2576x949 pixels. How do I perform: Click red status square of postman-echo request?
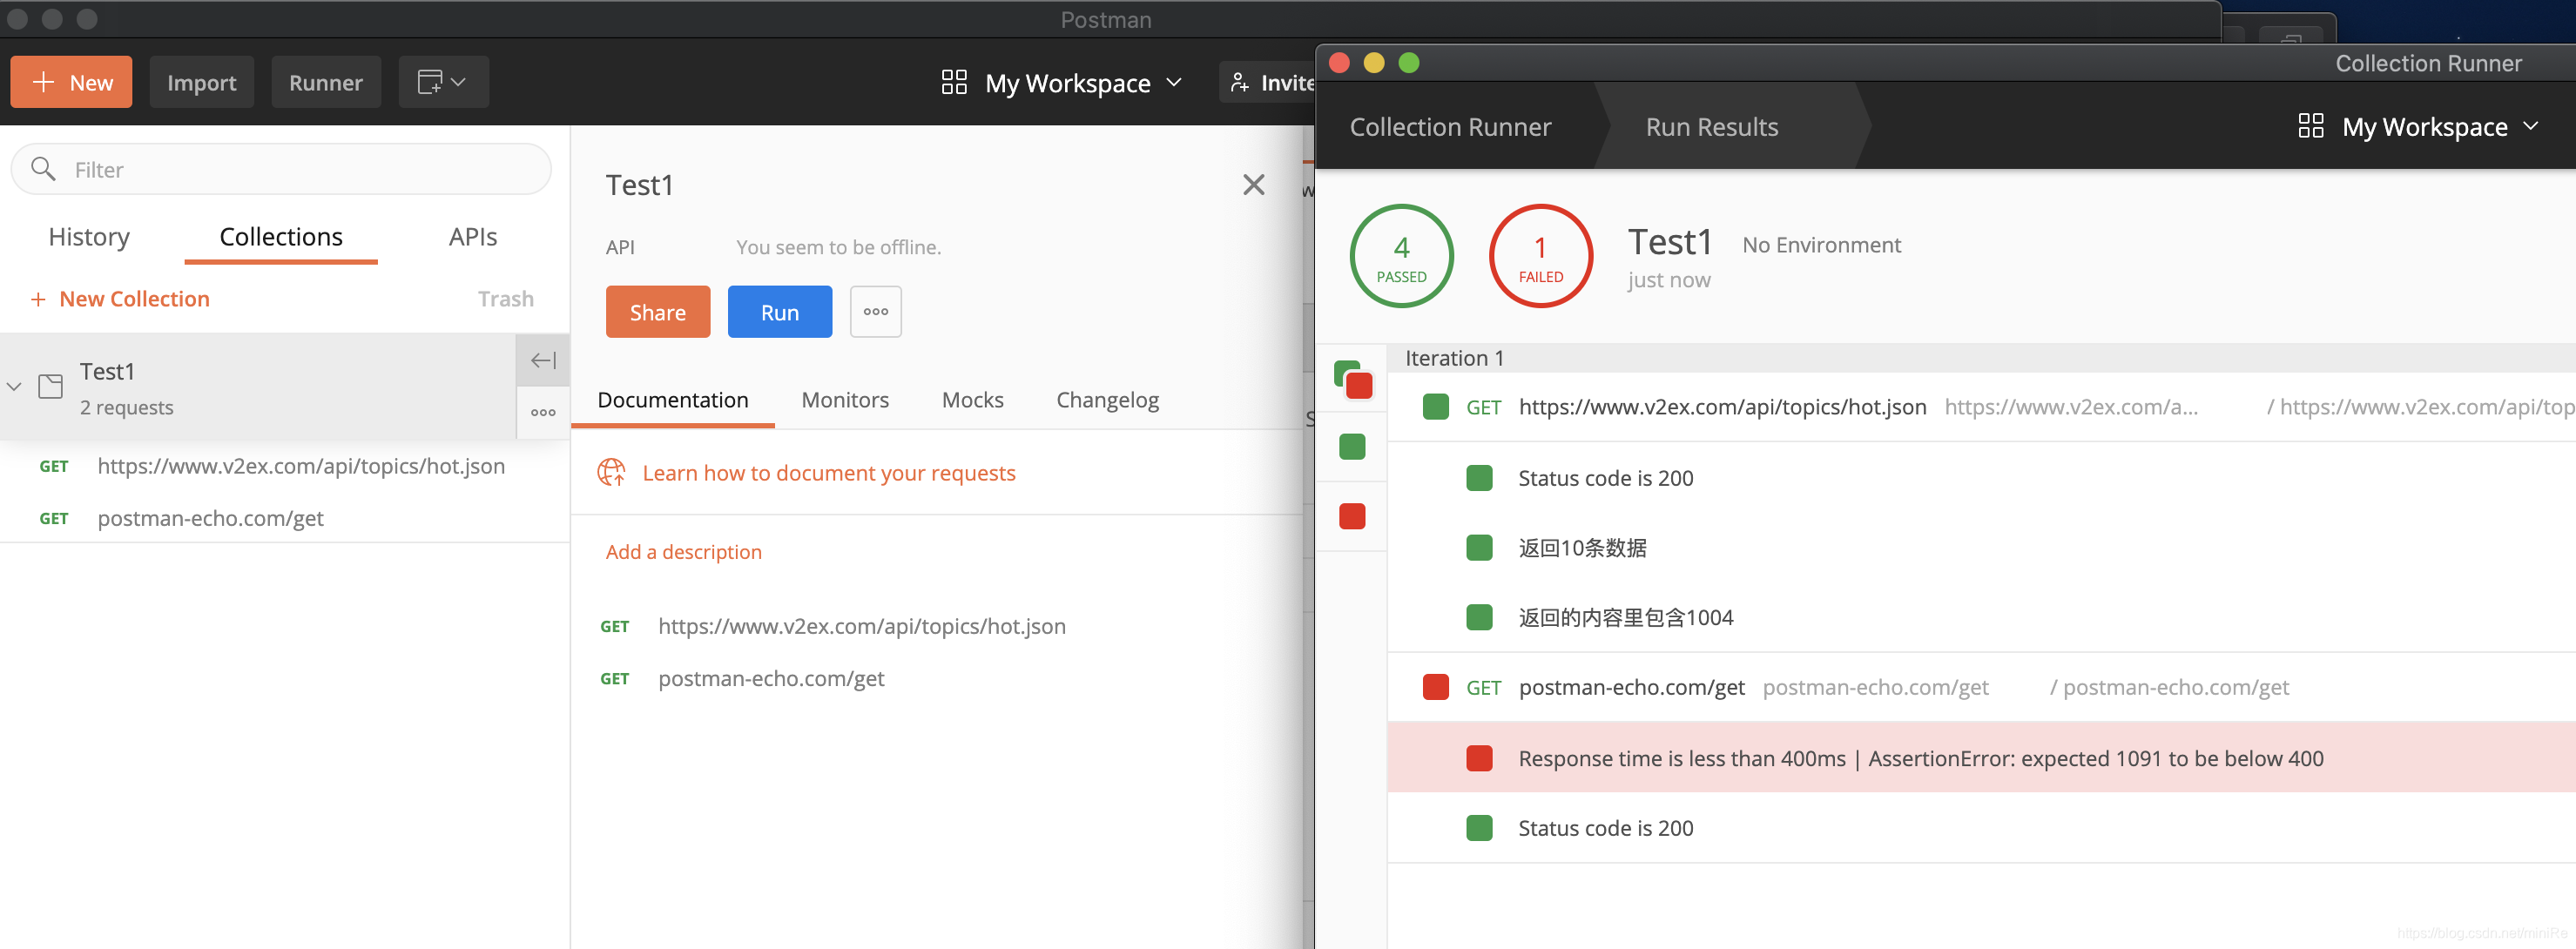(x=1435, y=687)
